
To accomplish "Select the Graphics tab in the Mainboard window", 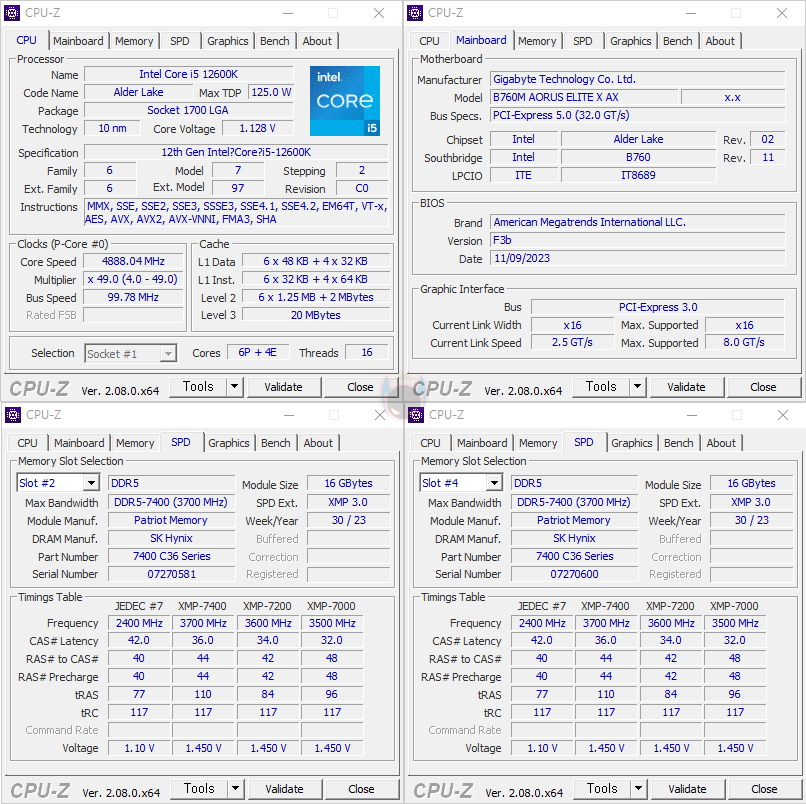I will 631,41.
